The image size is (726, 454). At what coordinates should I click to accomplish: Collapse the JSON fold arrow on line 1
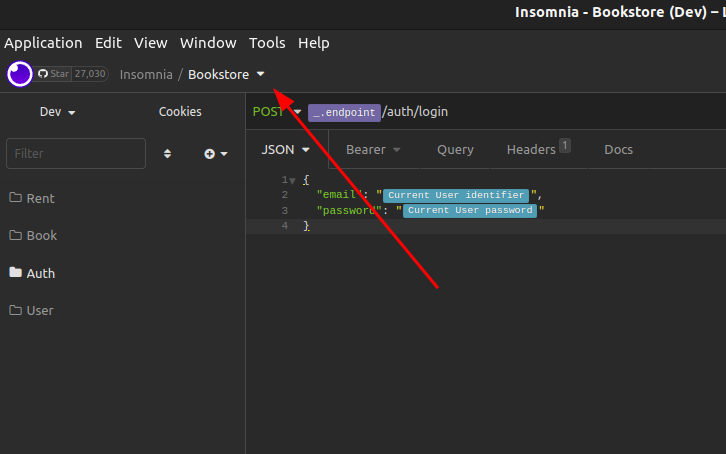(292, 180)
